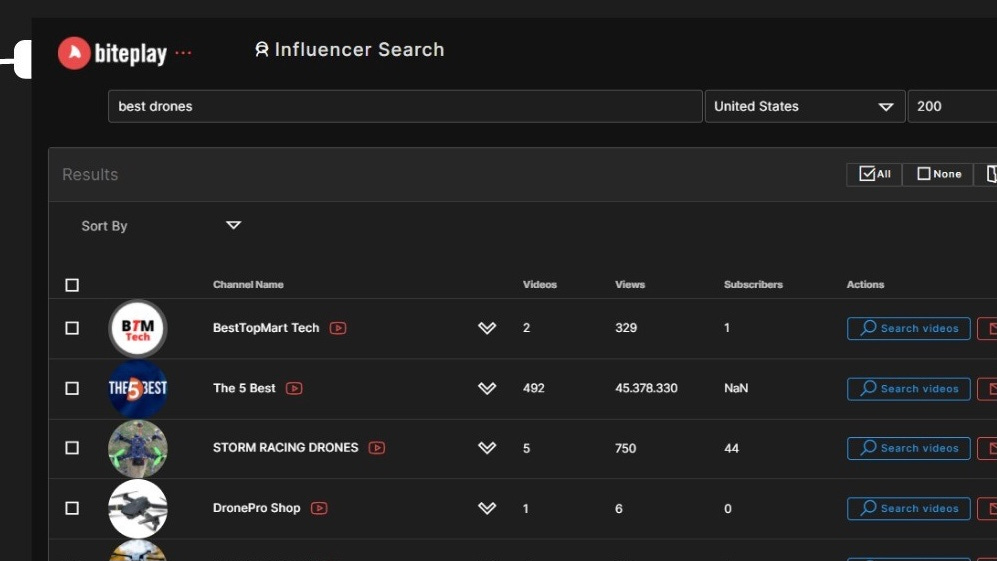Expand The 5 Best row details chevron
This screenshot has width=997, height=561.
click(x=487, y=388)
